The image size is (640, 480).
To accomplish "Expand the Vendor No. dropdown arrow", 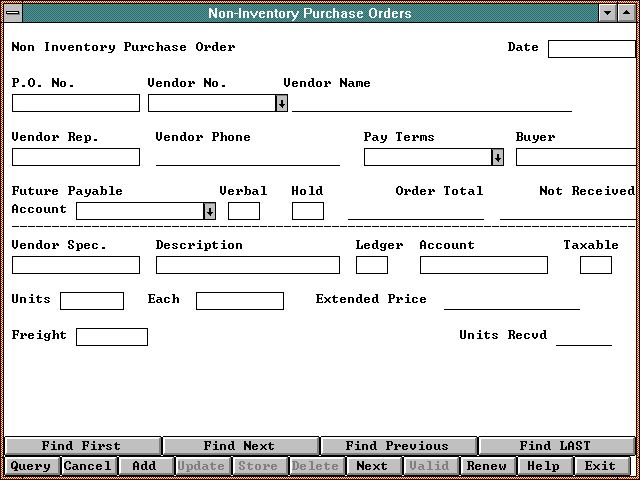I will click(x=281, y=103).
